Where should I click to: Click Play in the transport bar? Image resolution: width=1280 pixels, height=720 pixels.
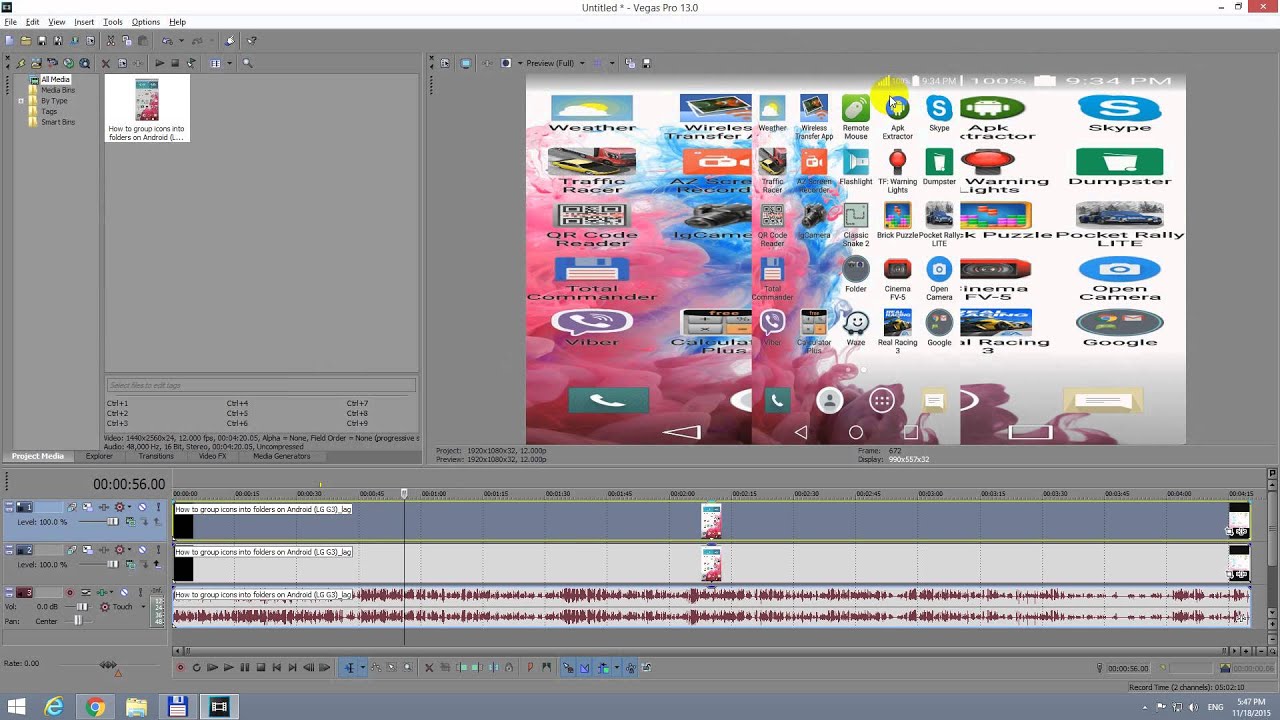(228, 667)
